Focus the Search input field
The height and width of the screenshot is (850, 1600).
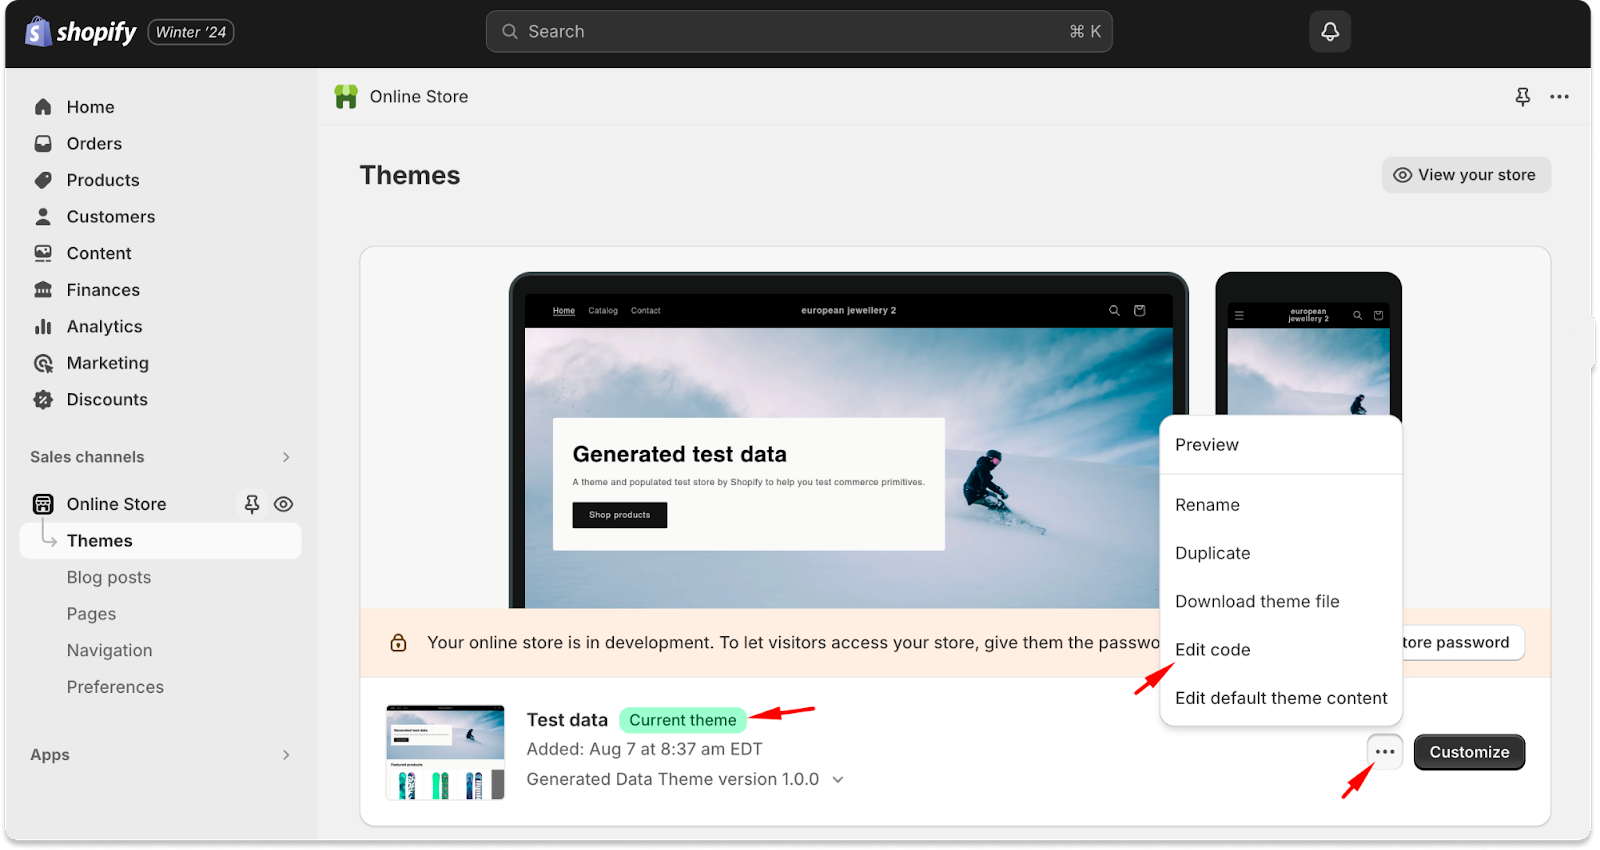[x=799, y=32]
